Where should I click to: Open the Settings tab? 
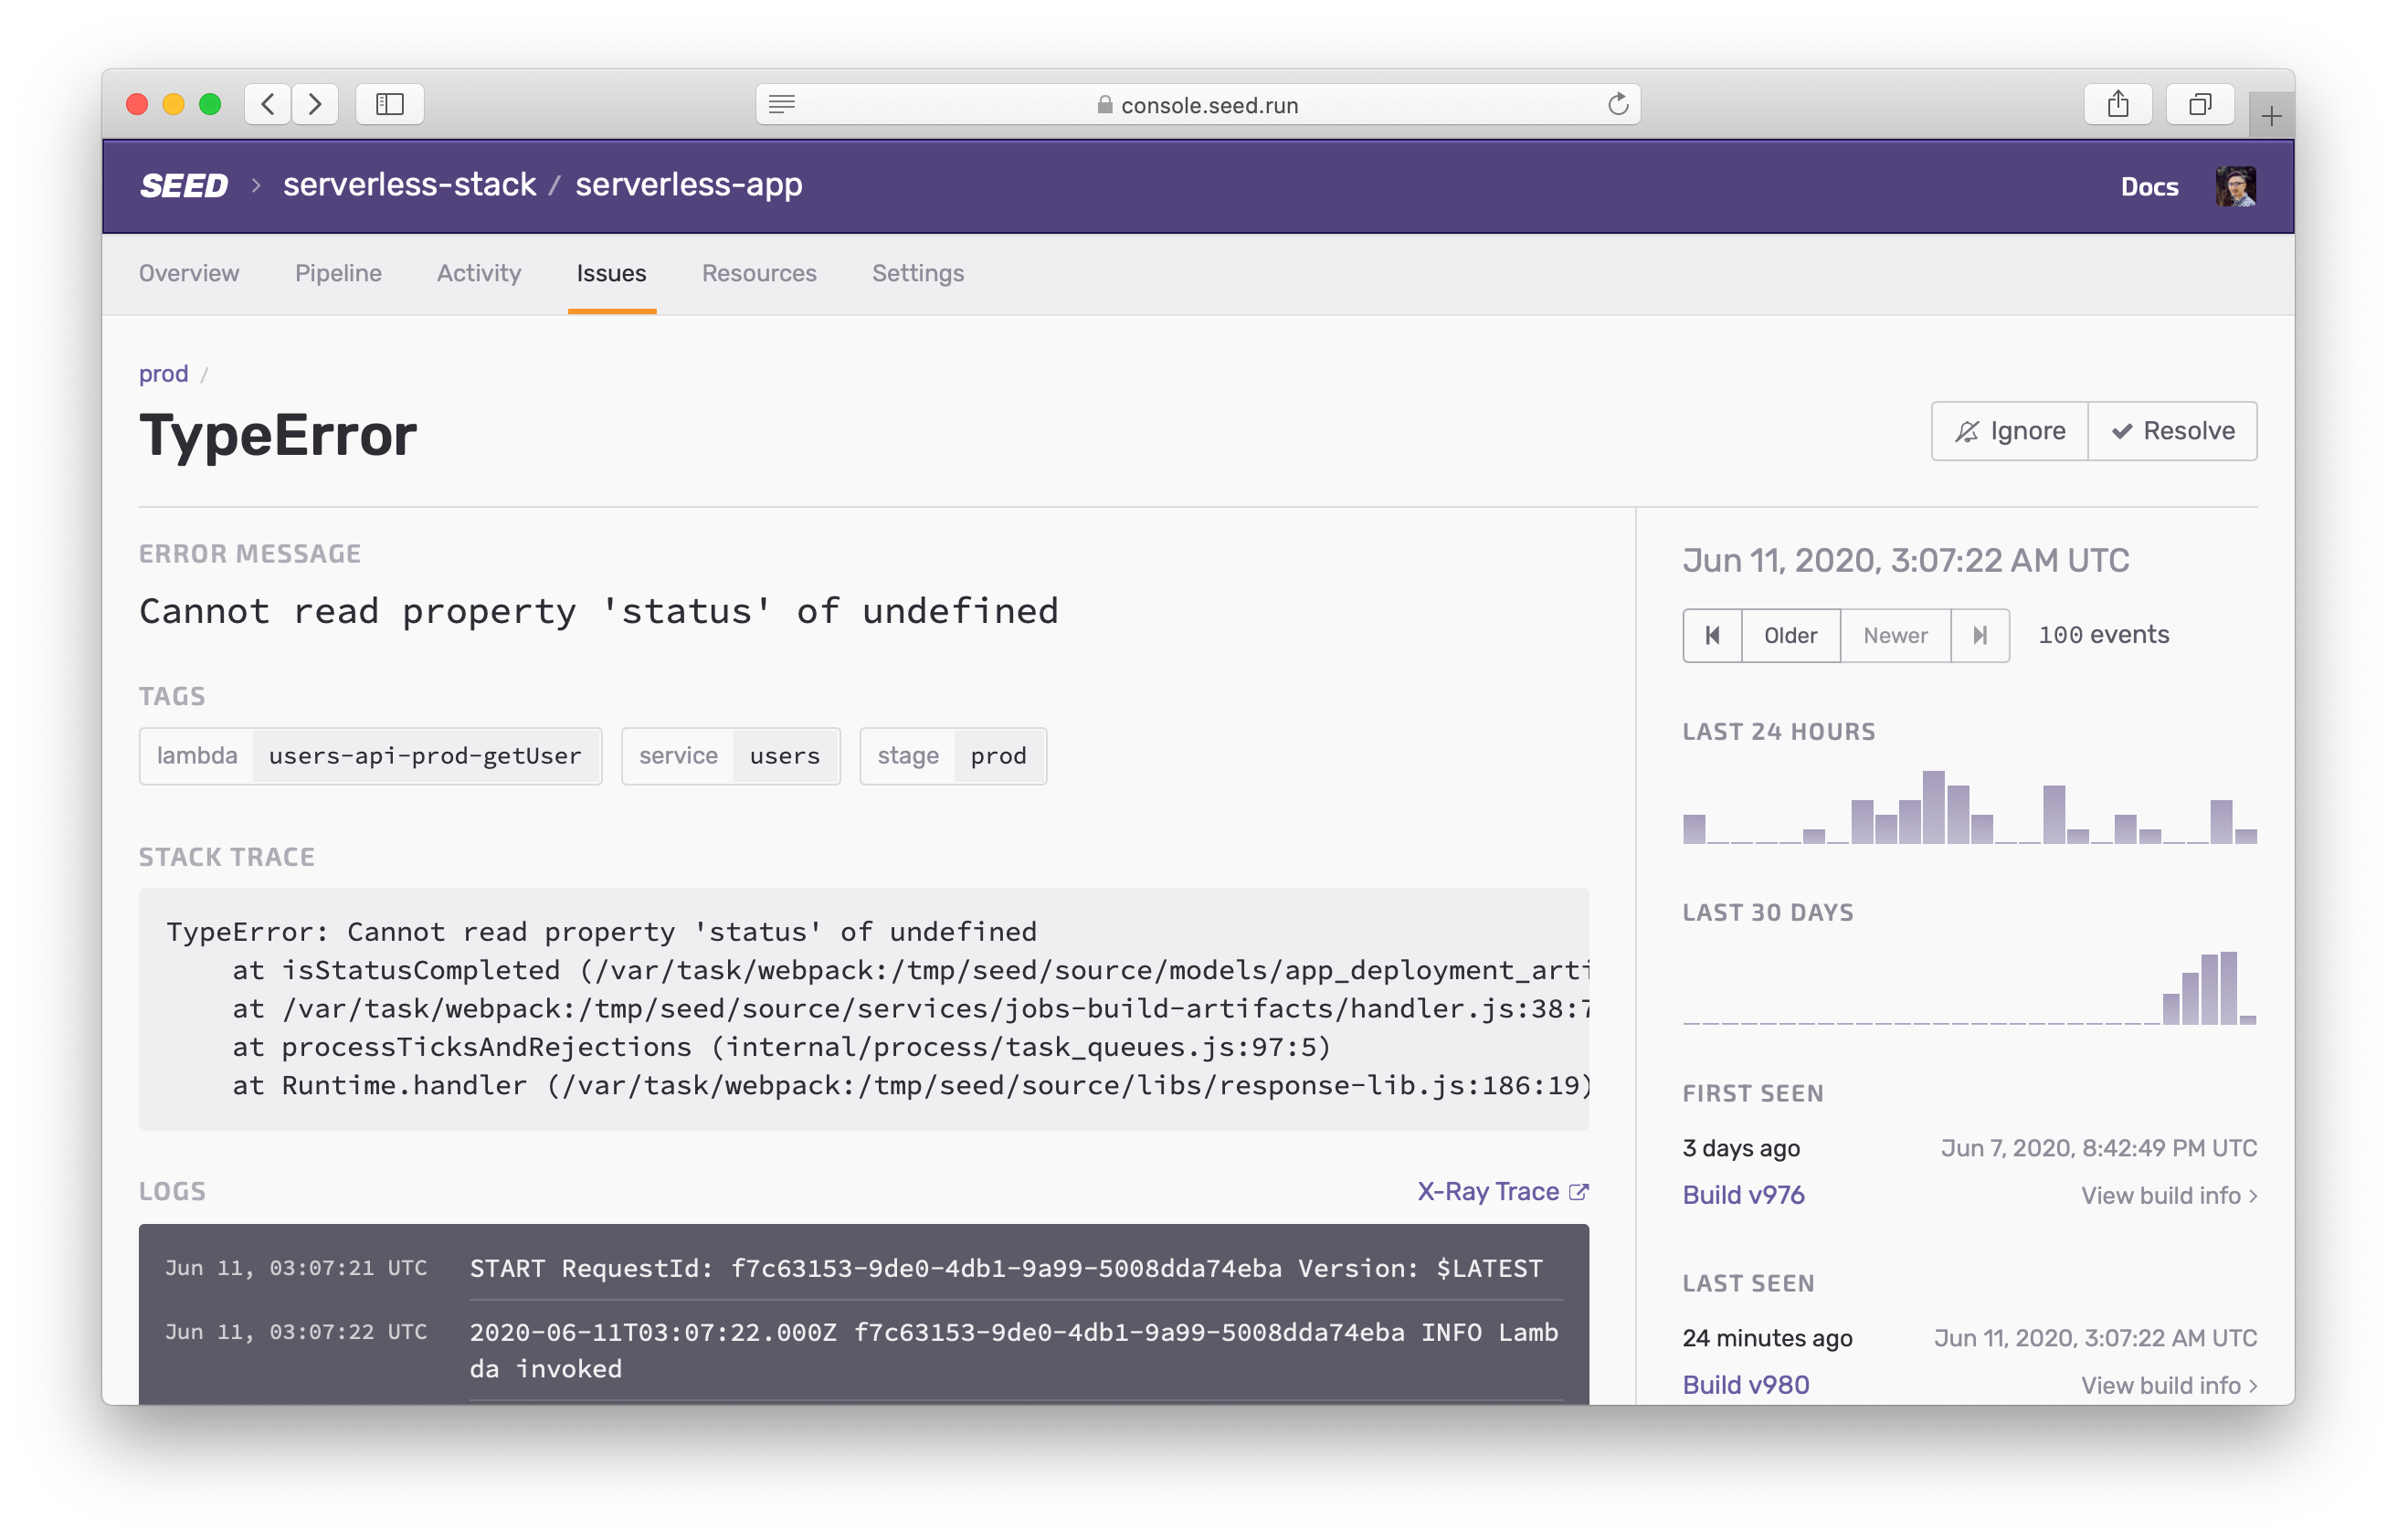[917, 273]
